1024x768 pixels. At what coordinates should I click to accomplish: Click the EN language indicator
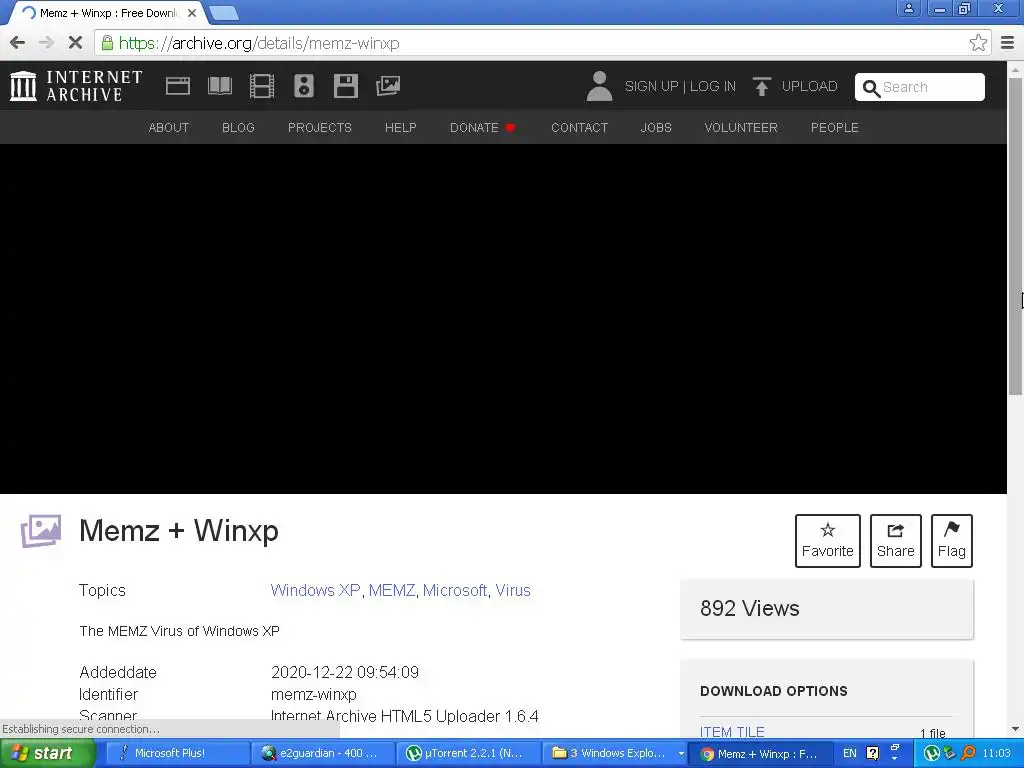pos(850,754)
